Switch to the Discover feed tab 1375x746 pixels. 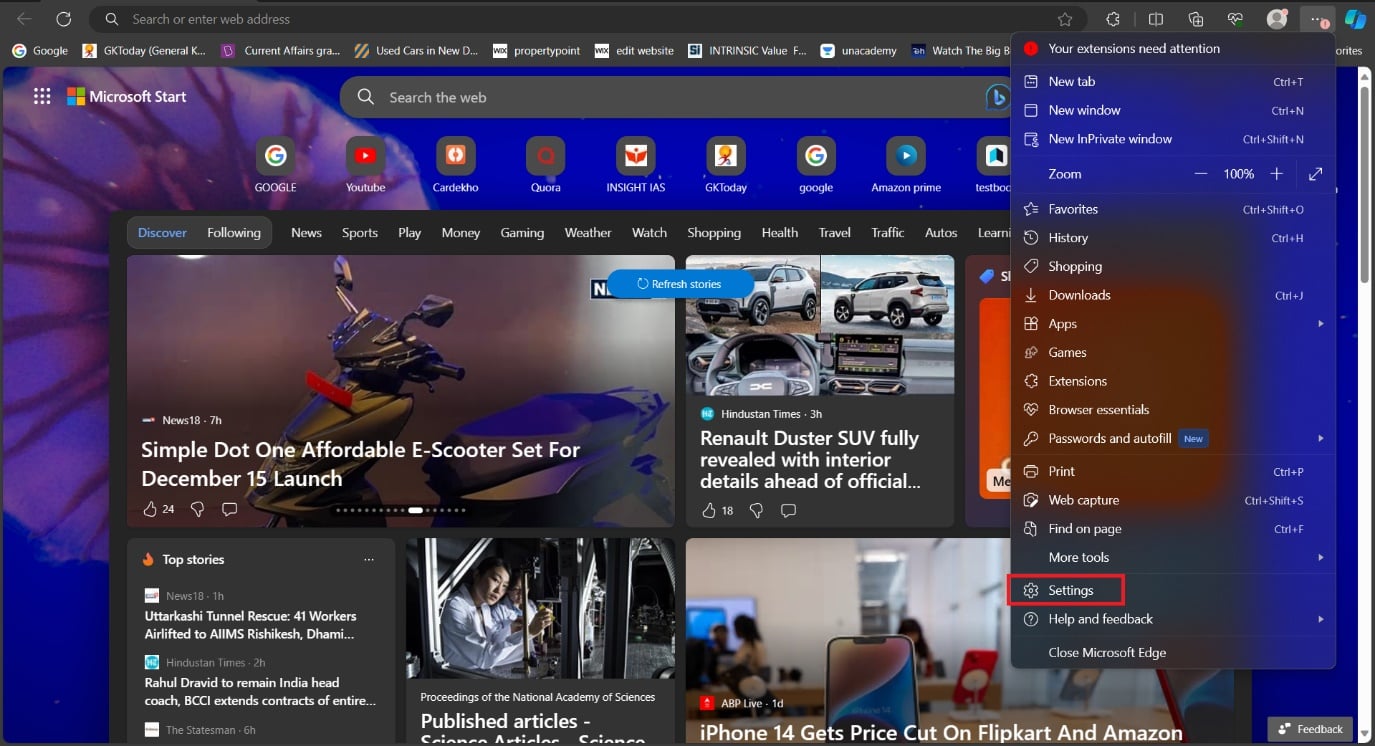(x=162, y=232)
